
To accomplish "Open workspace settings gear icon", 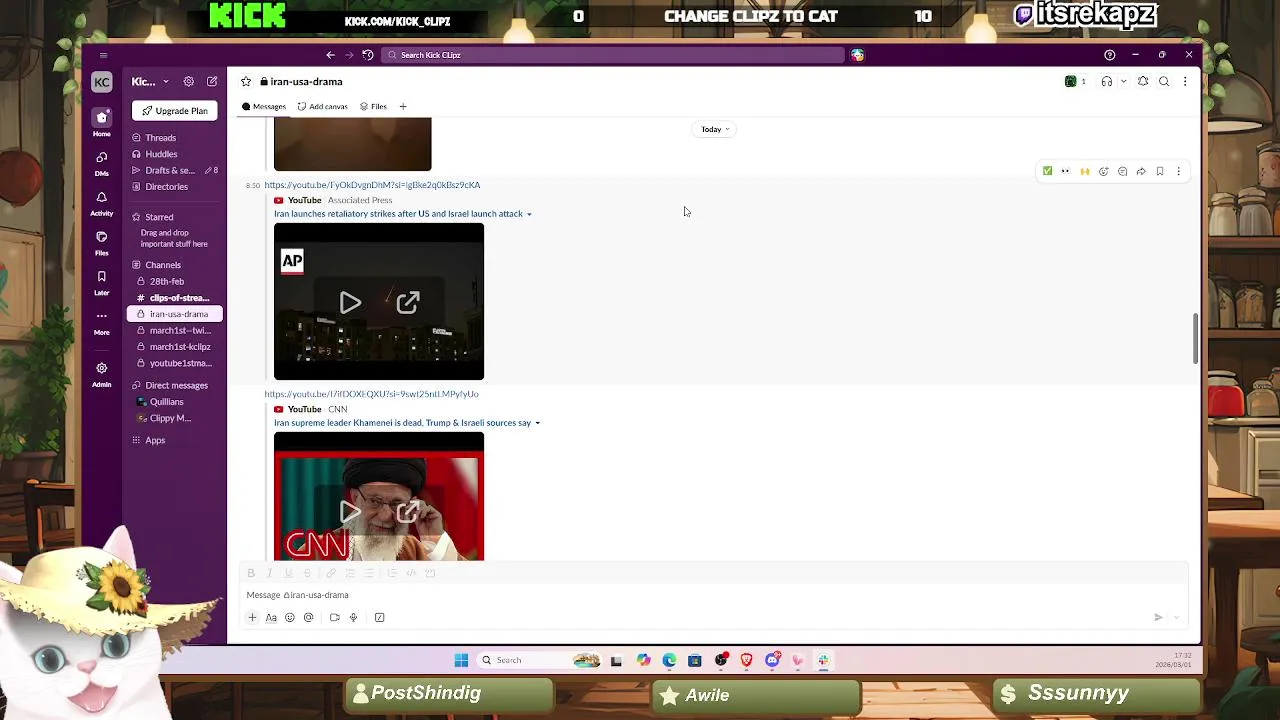I will point(188,82).
